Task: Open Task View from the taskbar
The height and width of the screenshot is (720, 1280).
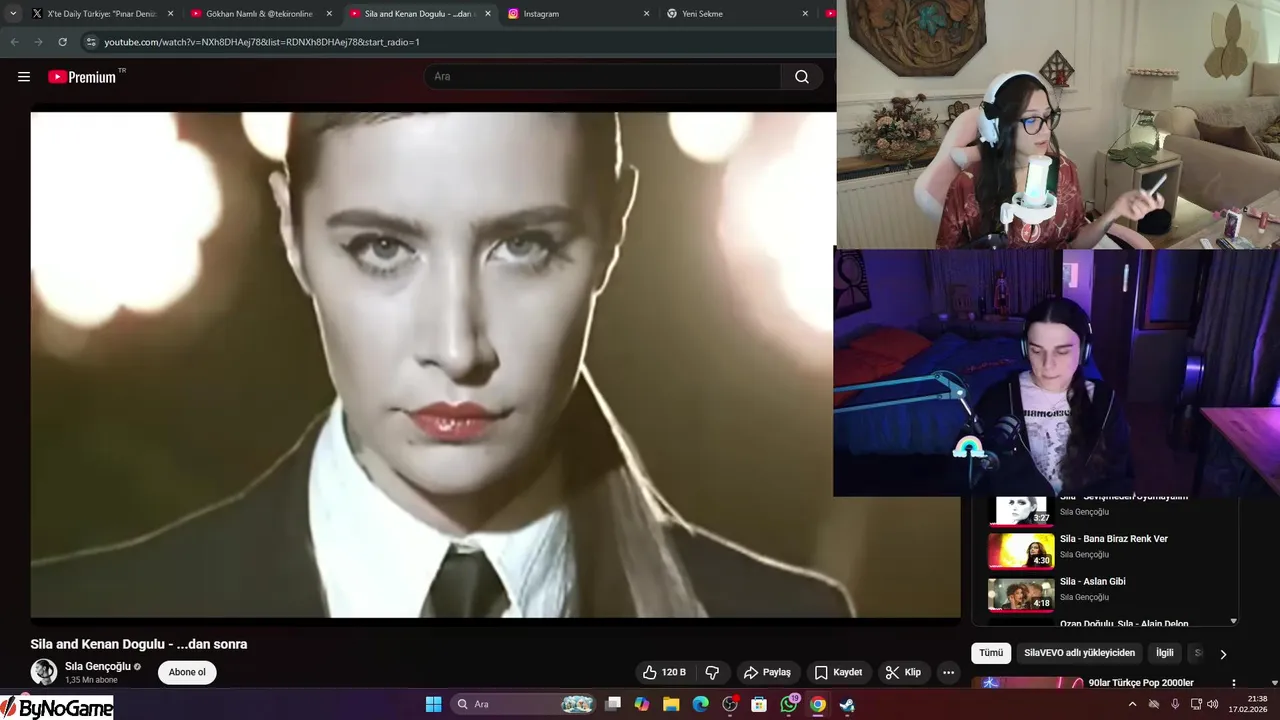Action: tap(613, 704)
